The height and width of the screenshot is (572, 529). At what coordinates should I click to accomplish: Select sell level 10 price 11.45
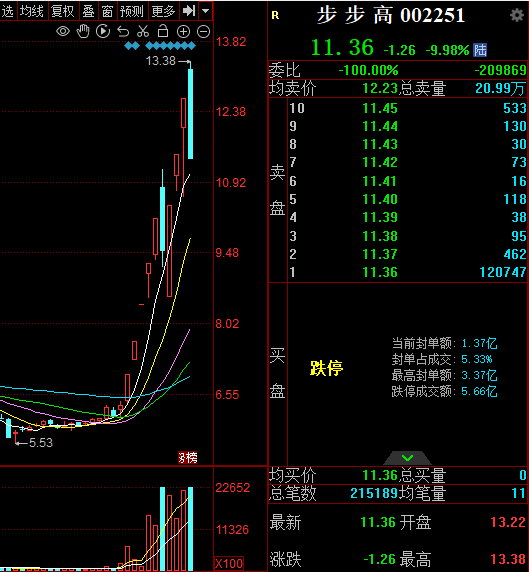(380, 108)
